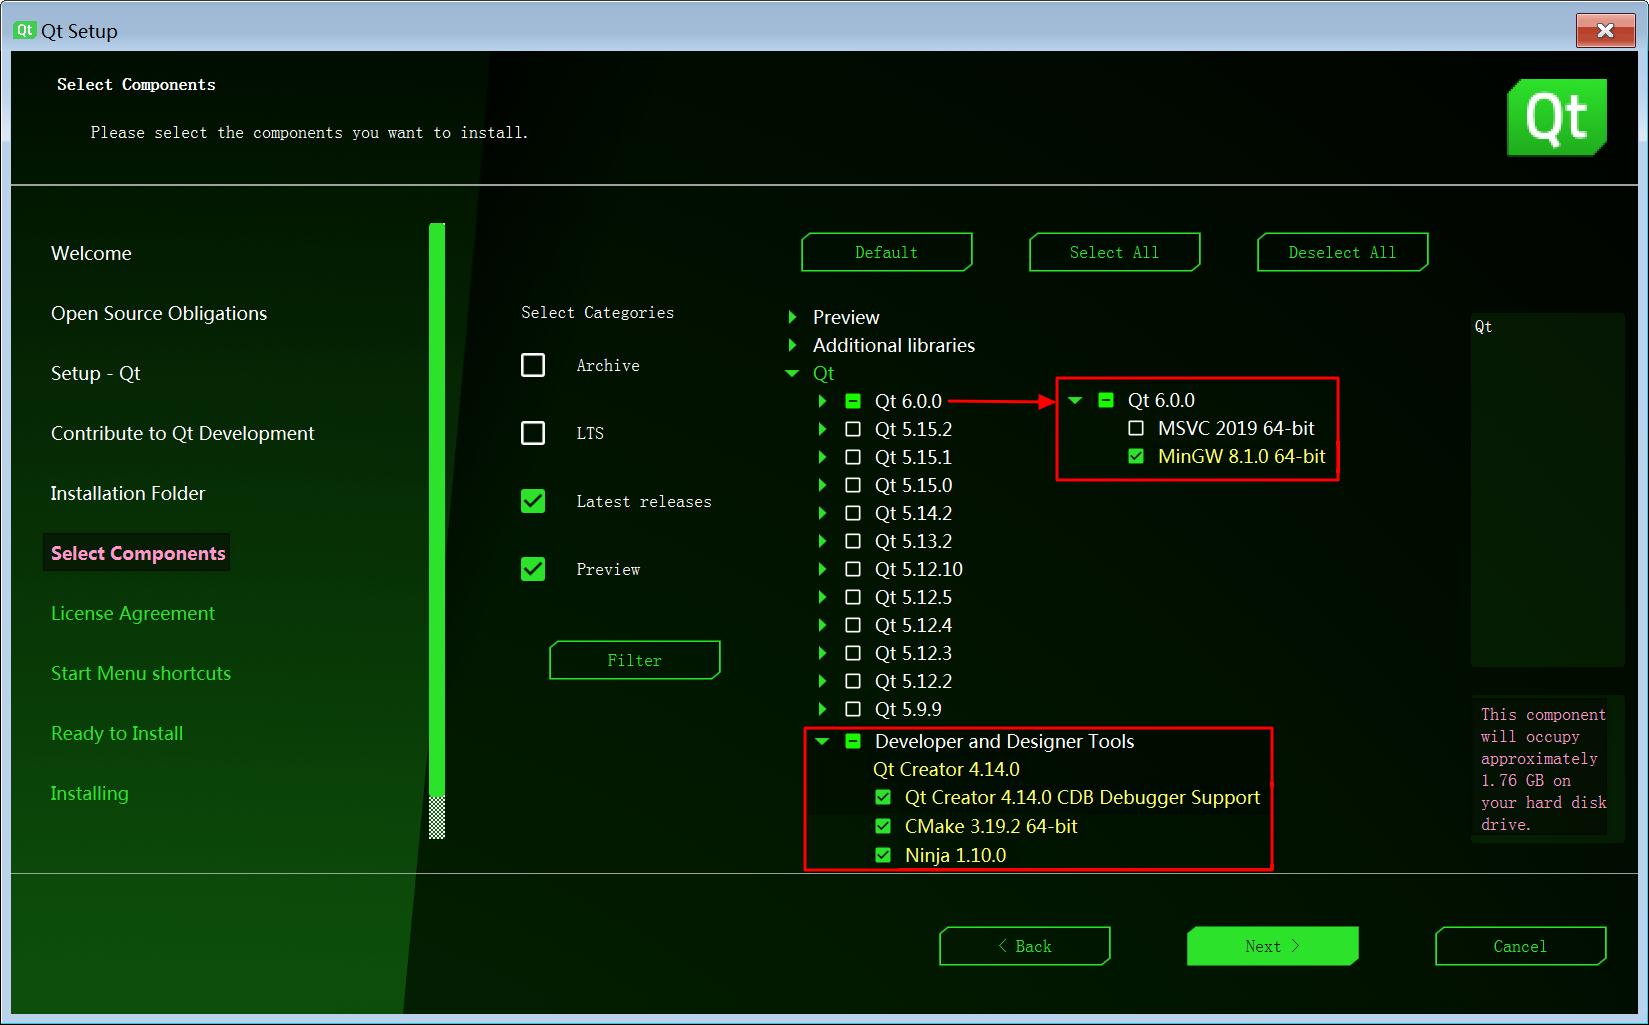Click the Qt logo in the header
Viewport: 1649px width, 1025px height.
[1557, 117]
